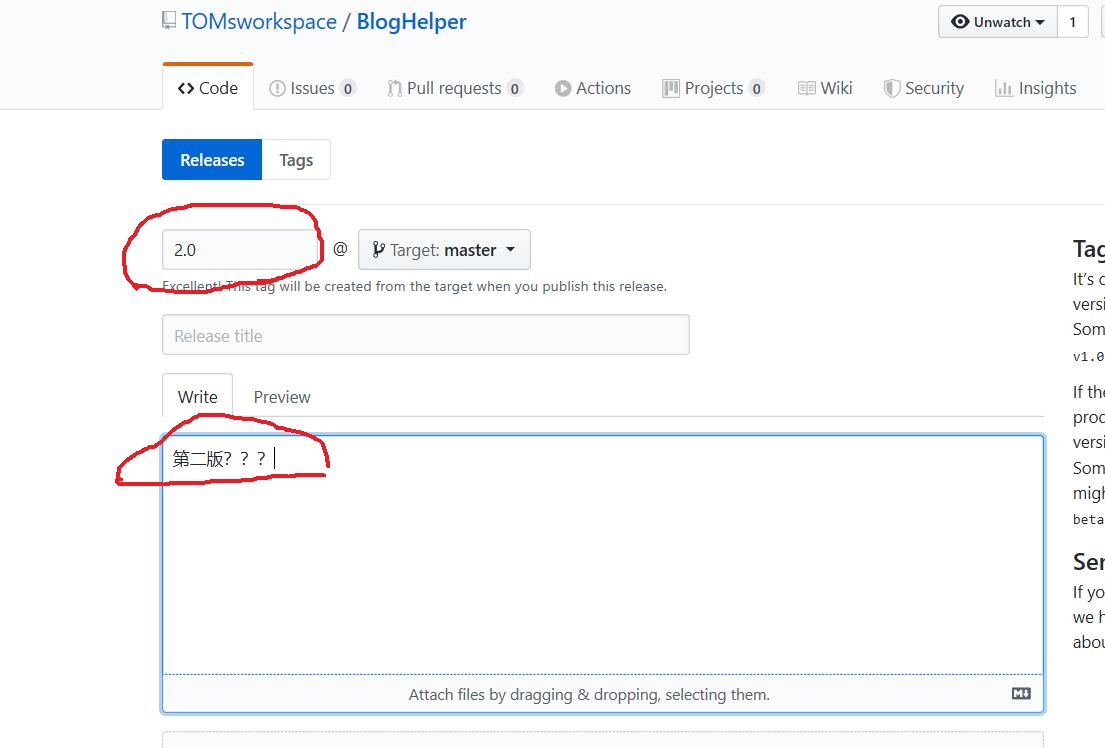The image size is (1105, 748).
Task: Click the Issues counter badge
Action: tap(347, 88)
